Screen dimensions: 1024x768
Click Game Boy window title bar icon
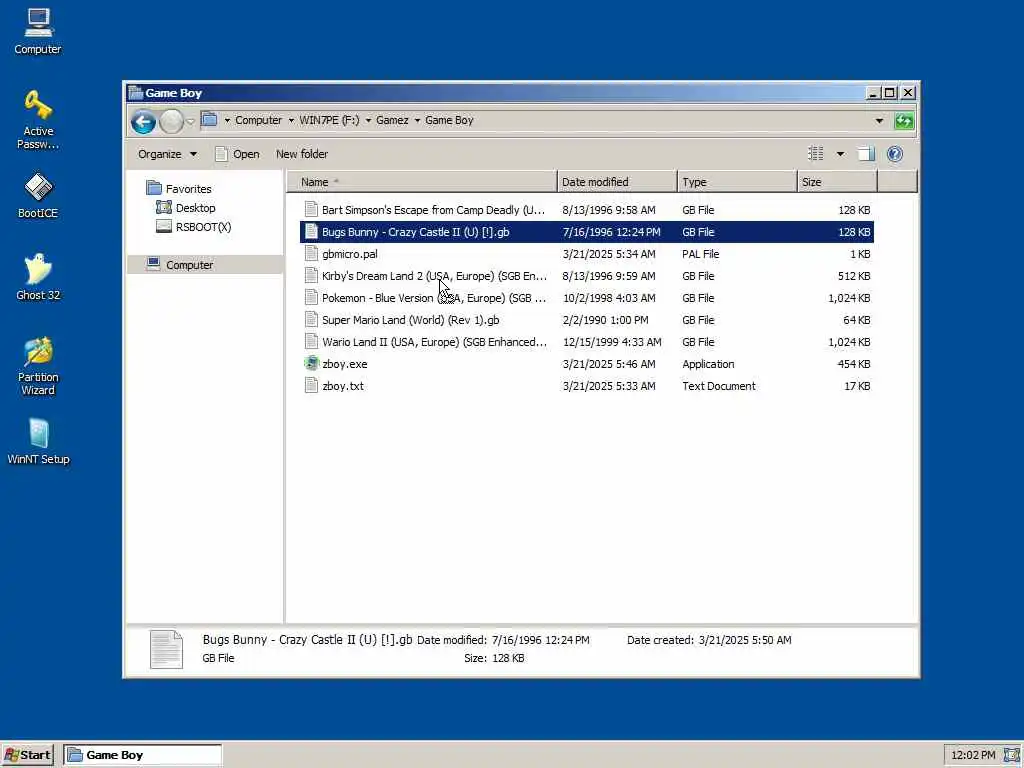pyautogui.click(x=135, y=92)
